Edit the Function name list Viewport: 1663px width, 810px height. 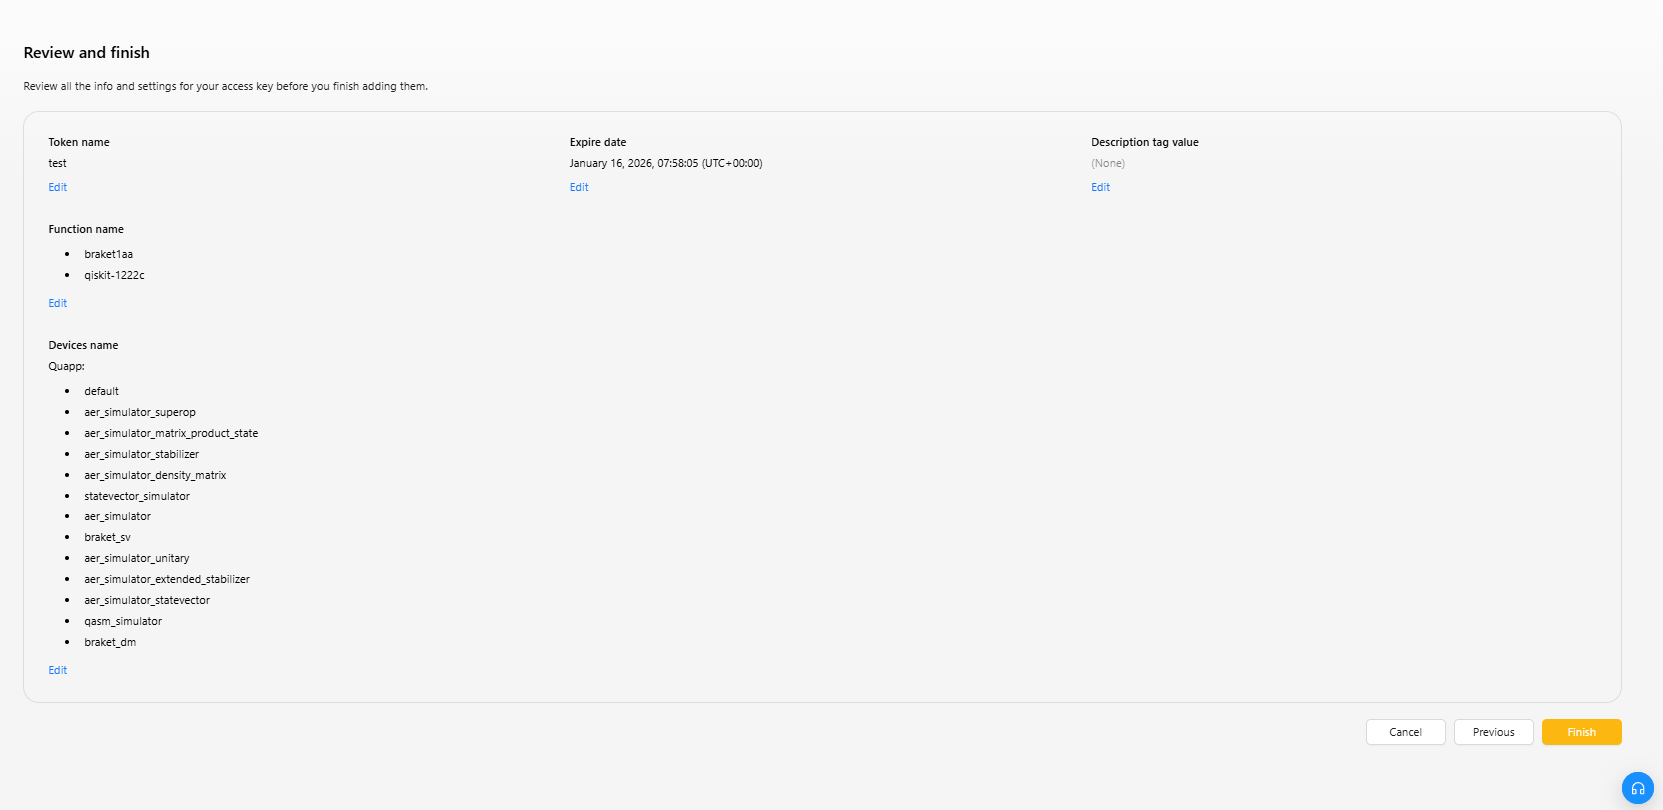58,303
